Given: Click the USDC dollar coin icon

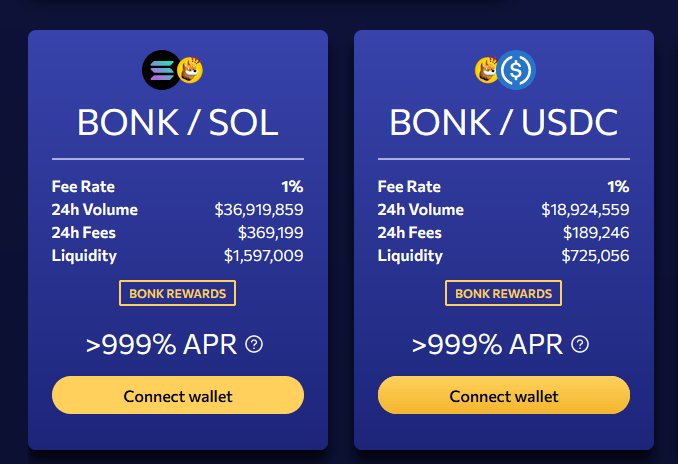Looking at the screenshot, I should pos(517,69).
